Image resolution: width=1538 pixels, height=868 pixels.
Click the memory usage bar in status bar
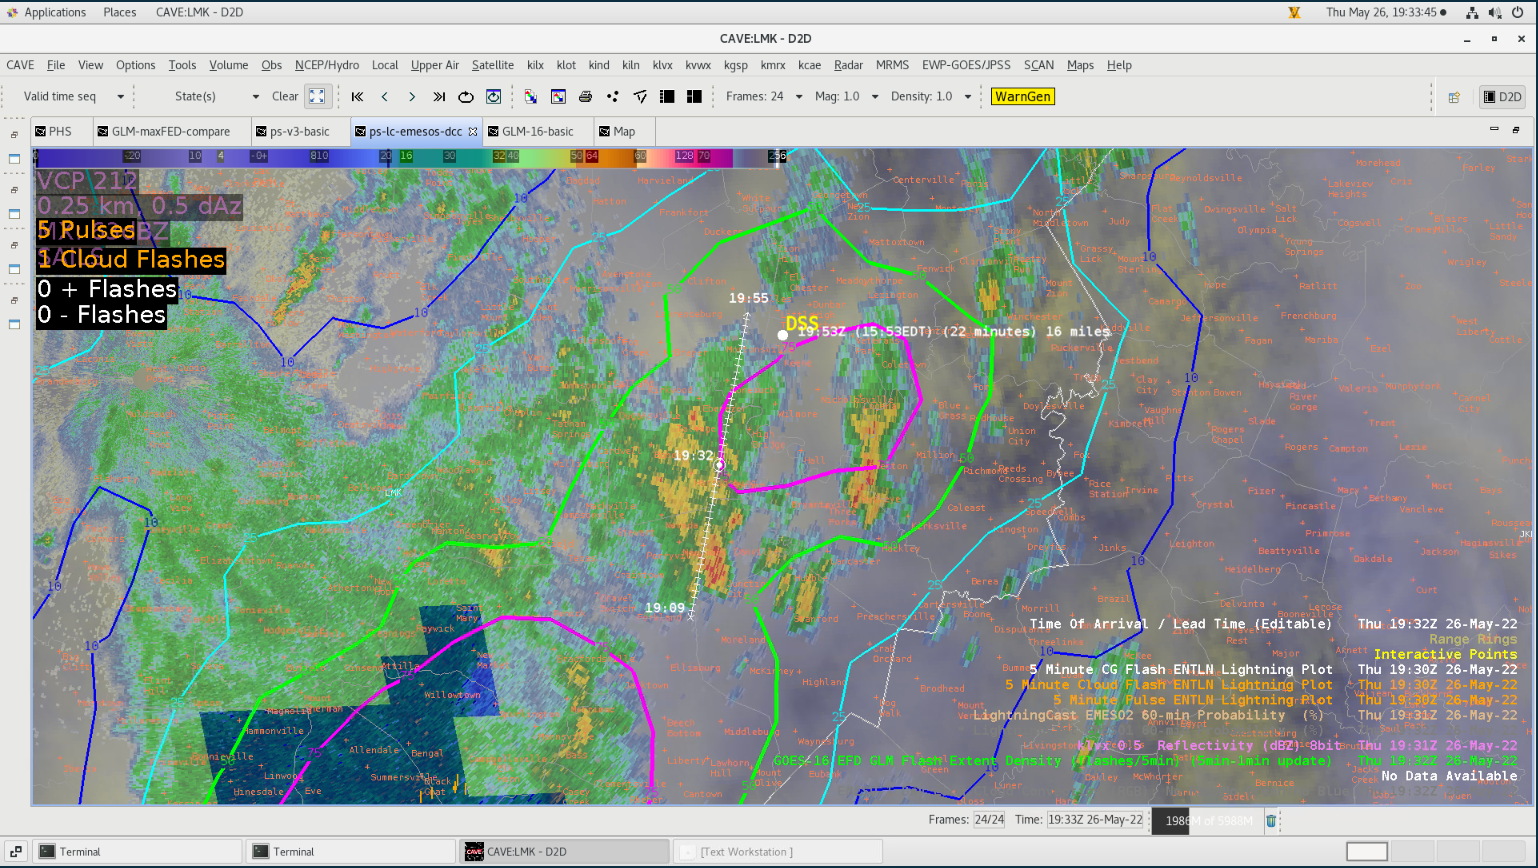tap(1207, 821)
